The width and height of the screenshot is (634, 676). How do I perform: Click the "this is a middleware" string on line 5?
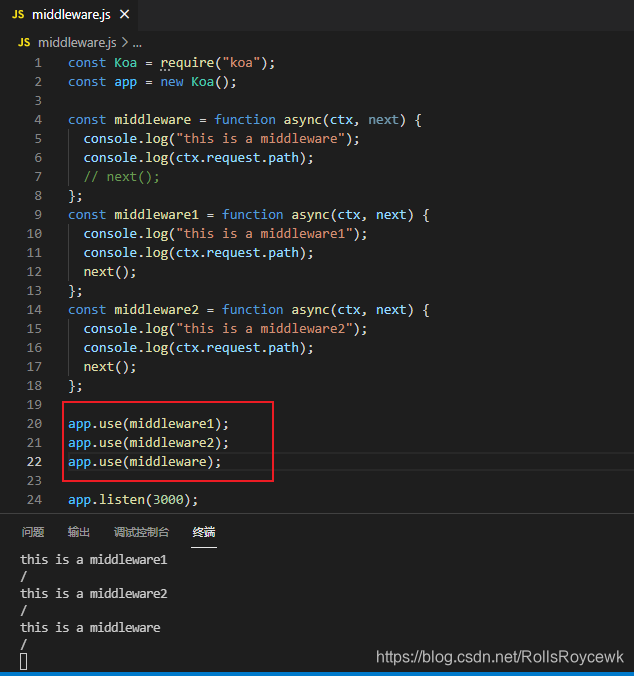coord(263,139)
